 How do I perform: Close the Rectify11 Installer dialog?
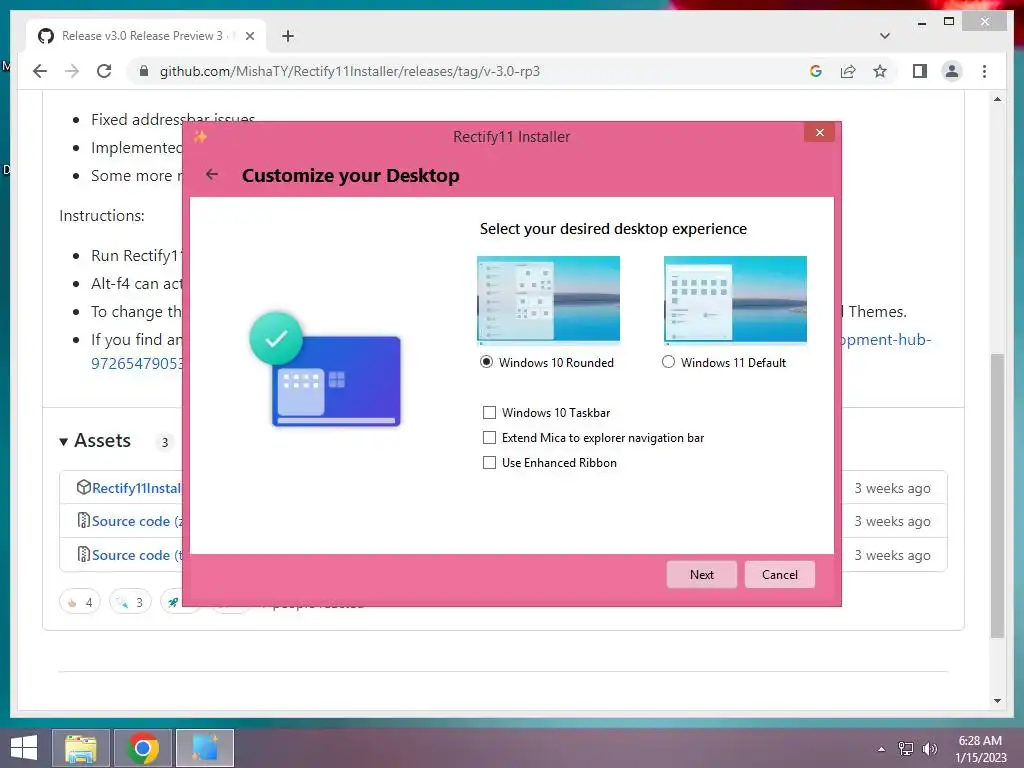(820, 133)
